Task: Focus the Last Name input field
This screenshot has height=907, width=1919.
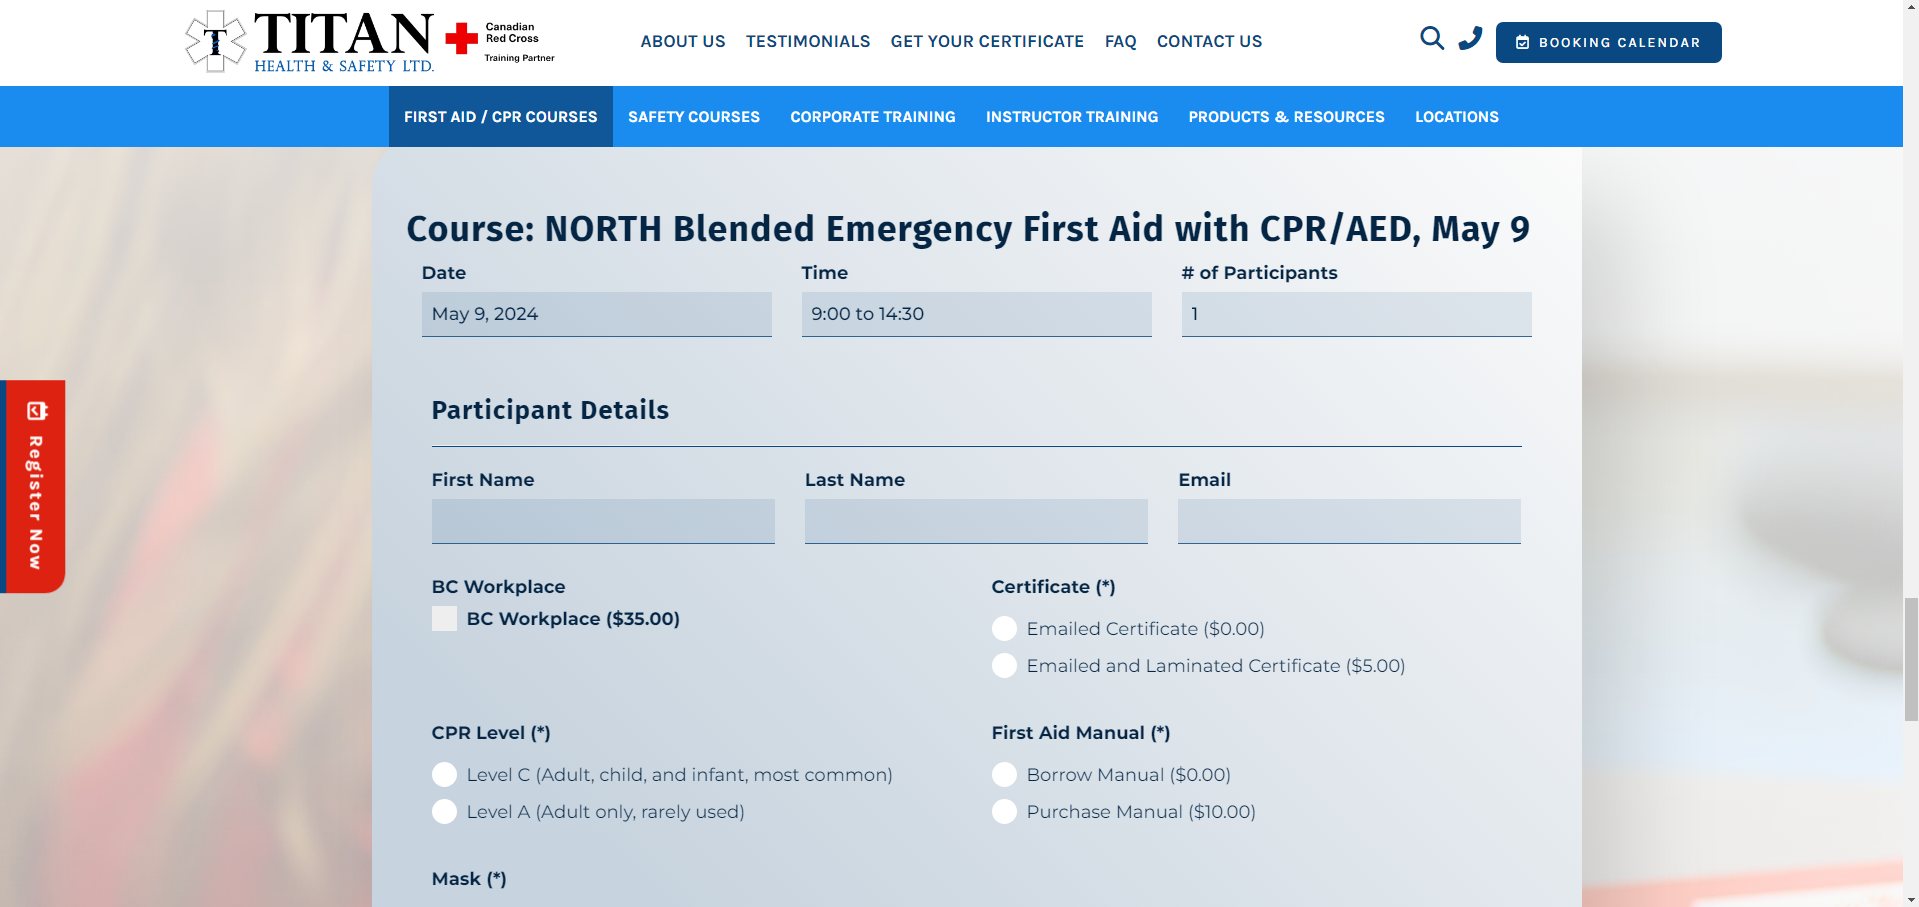Action: click(x=976, y=521)
